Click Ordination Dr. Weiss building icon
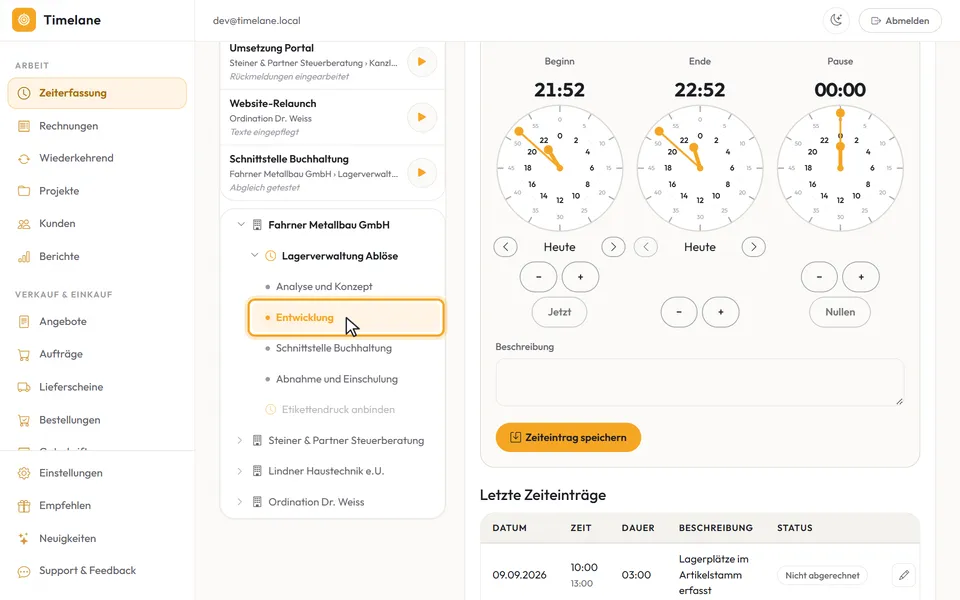Image resolution: width=960 pixels, height=600 pixels. click(258, 501)
